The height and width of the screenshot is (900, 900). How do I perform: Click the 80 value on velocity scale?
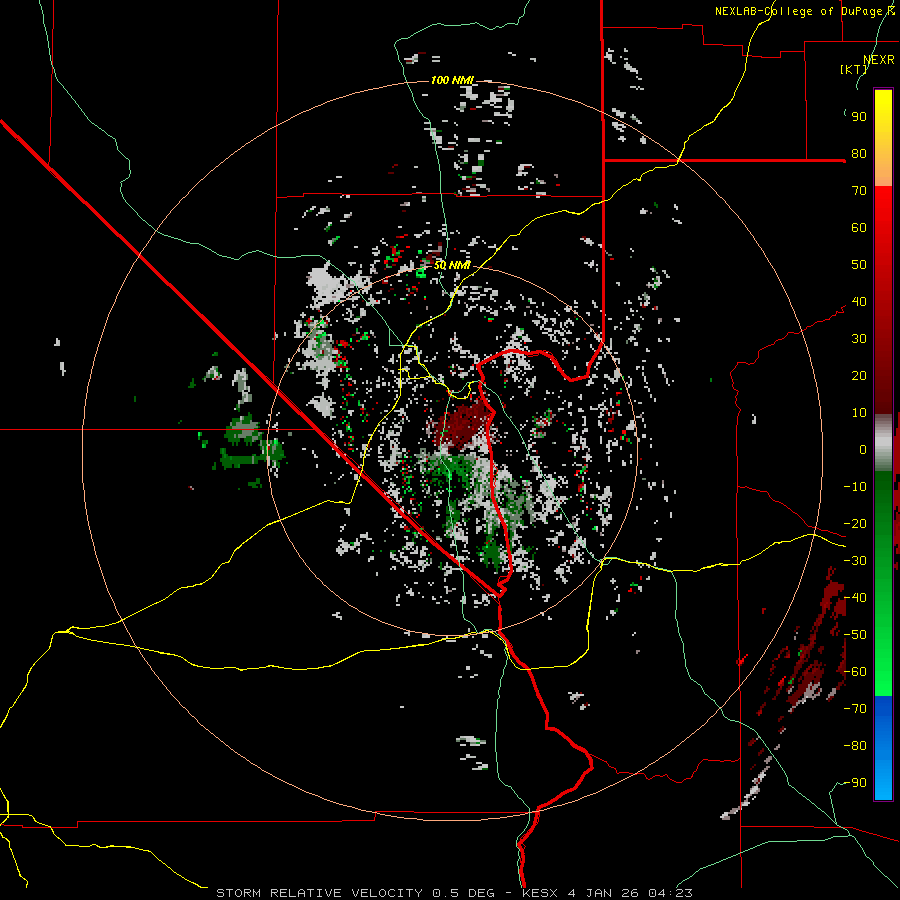pyautogui.click(x=859, y=153)
